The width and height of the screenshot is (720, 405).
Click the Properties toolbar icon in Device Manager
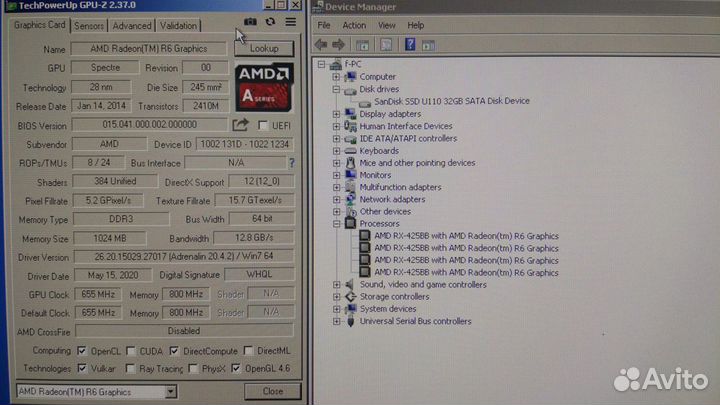pyautogui.click(x=386, y=45)
